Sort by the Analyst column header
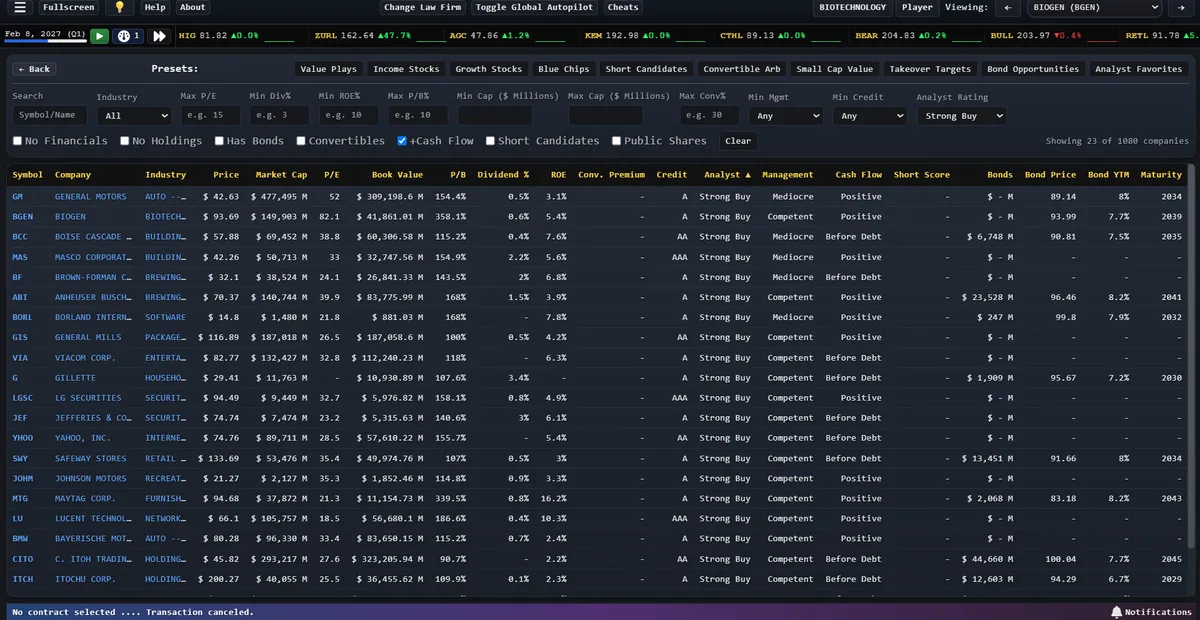1200x620 pixels. click(726, 175)
